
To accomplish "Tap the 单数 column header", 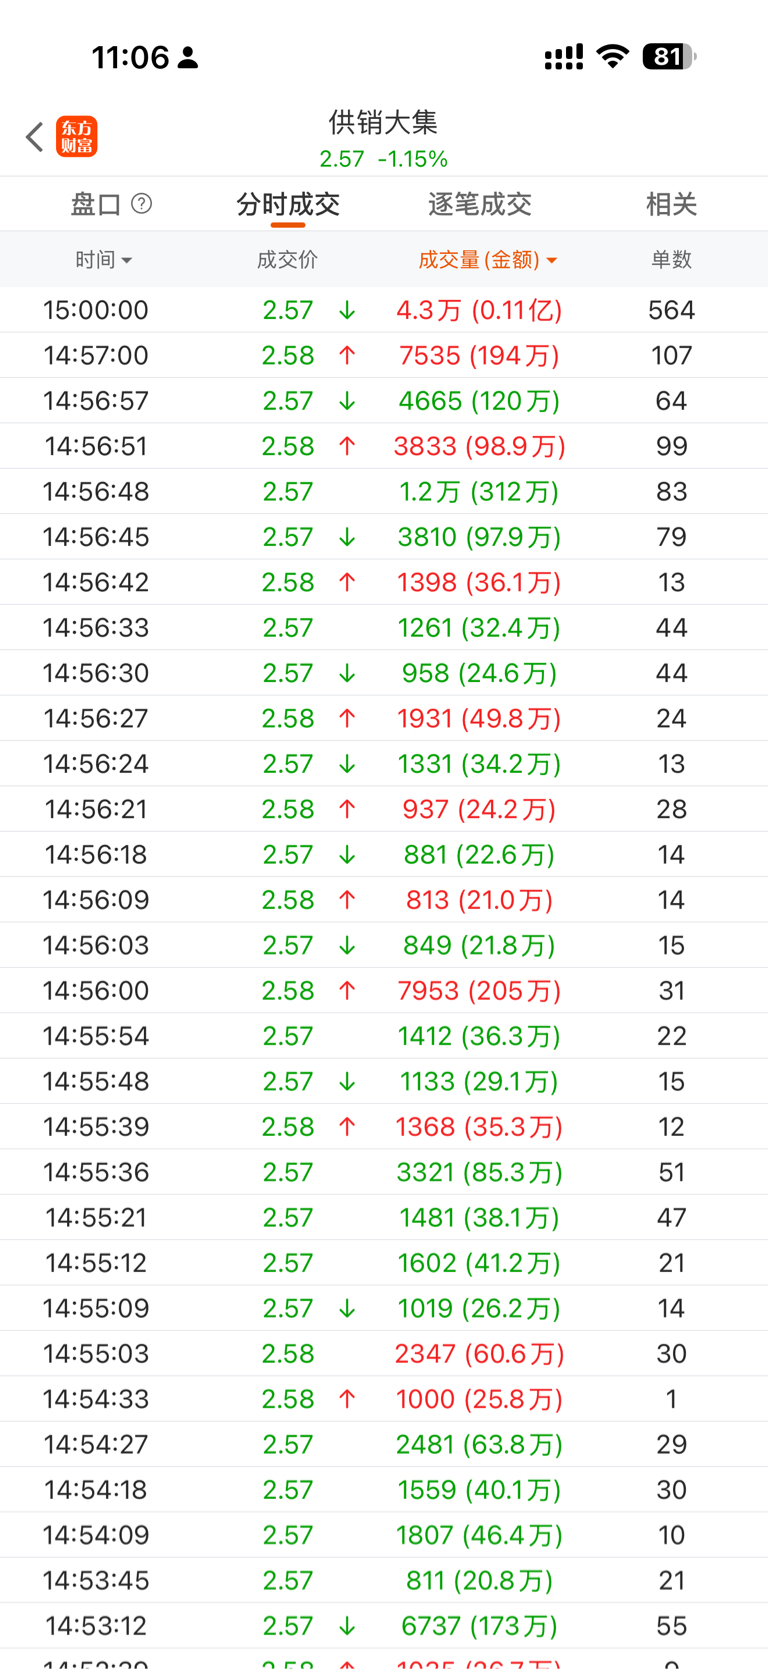I will (x=671, y=260).
